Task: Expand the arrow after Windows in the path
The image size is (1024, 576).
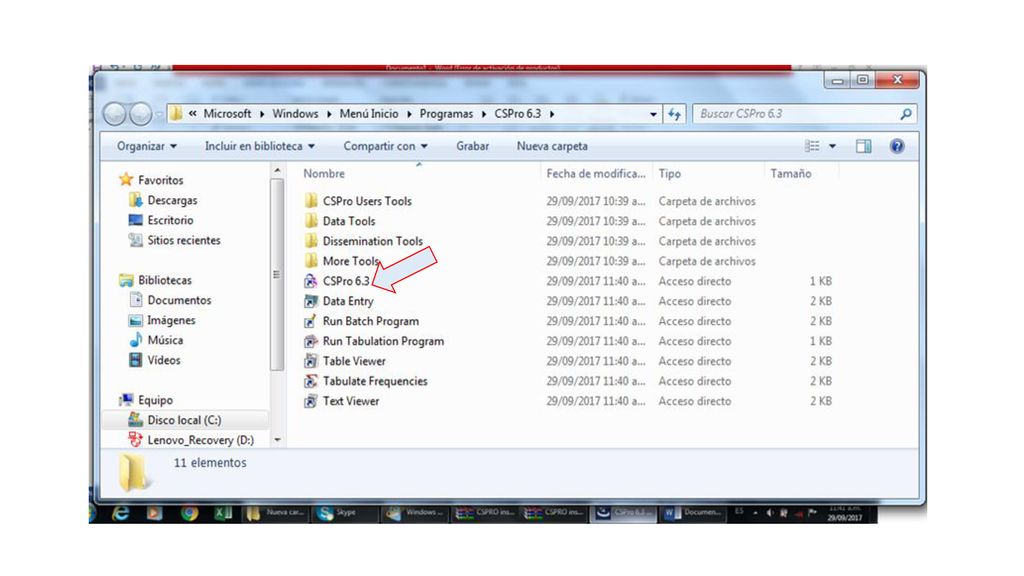Action: click(x=329, y=114)
